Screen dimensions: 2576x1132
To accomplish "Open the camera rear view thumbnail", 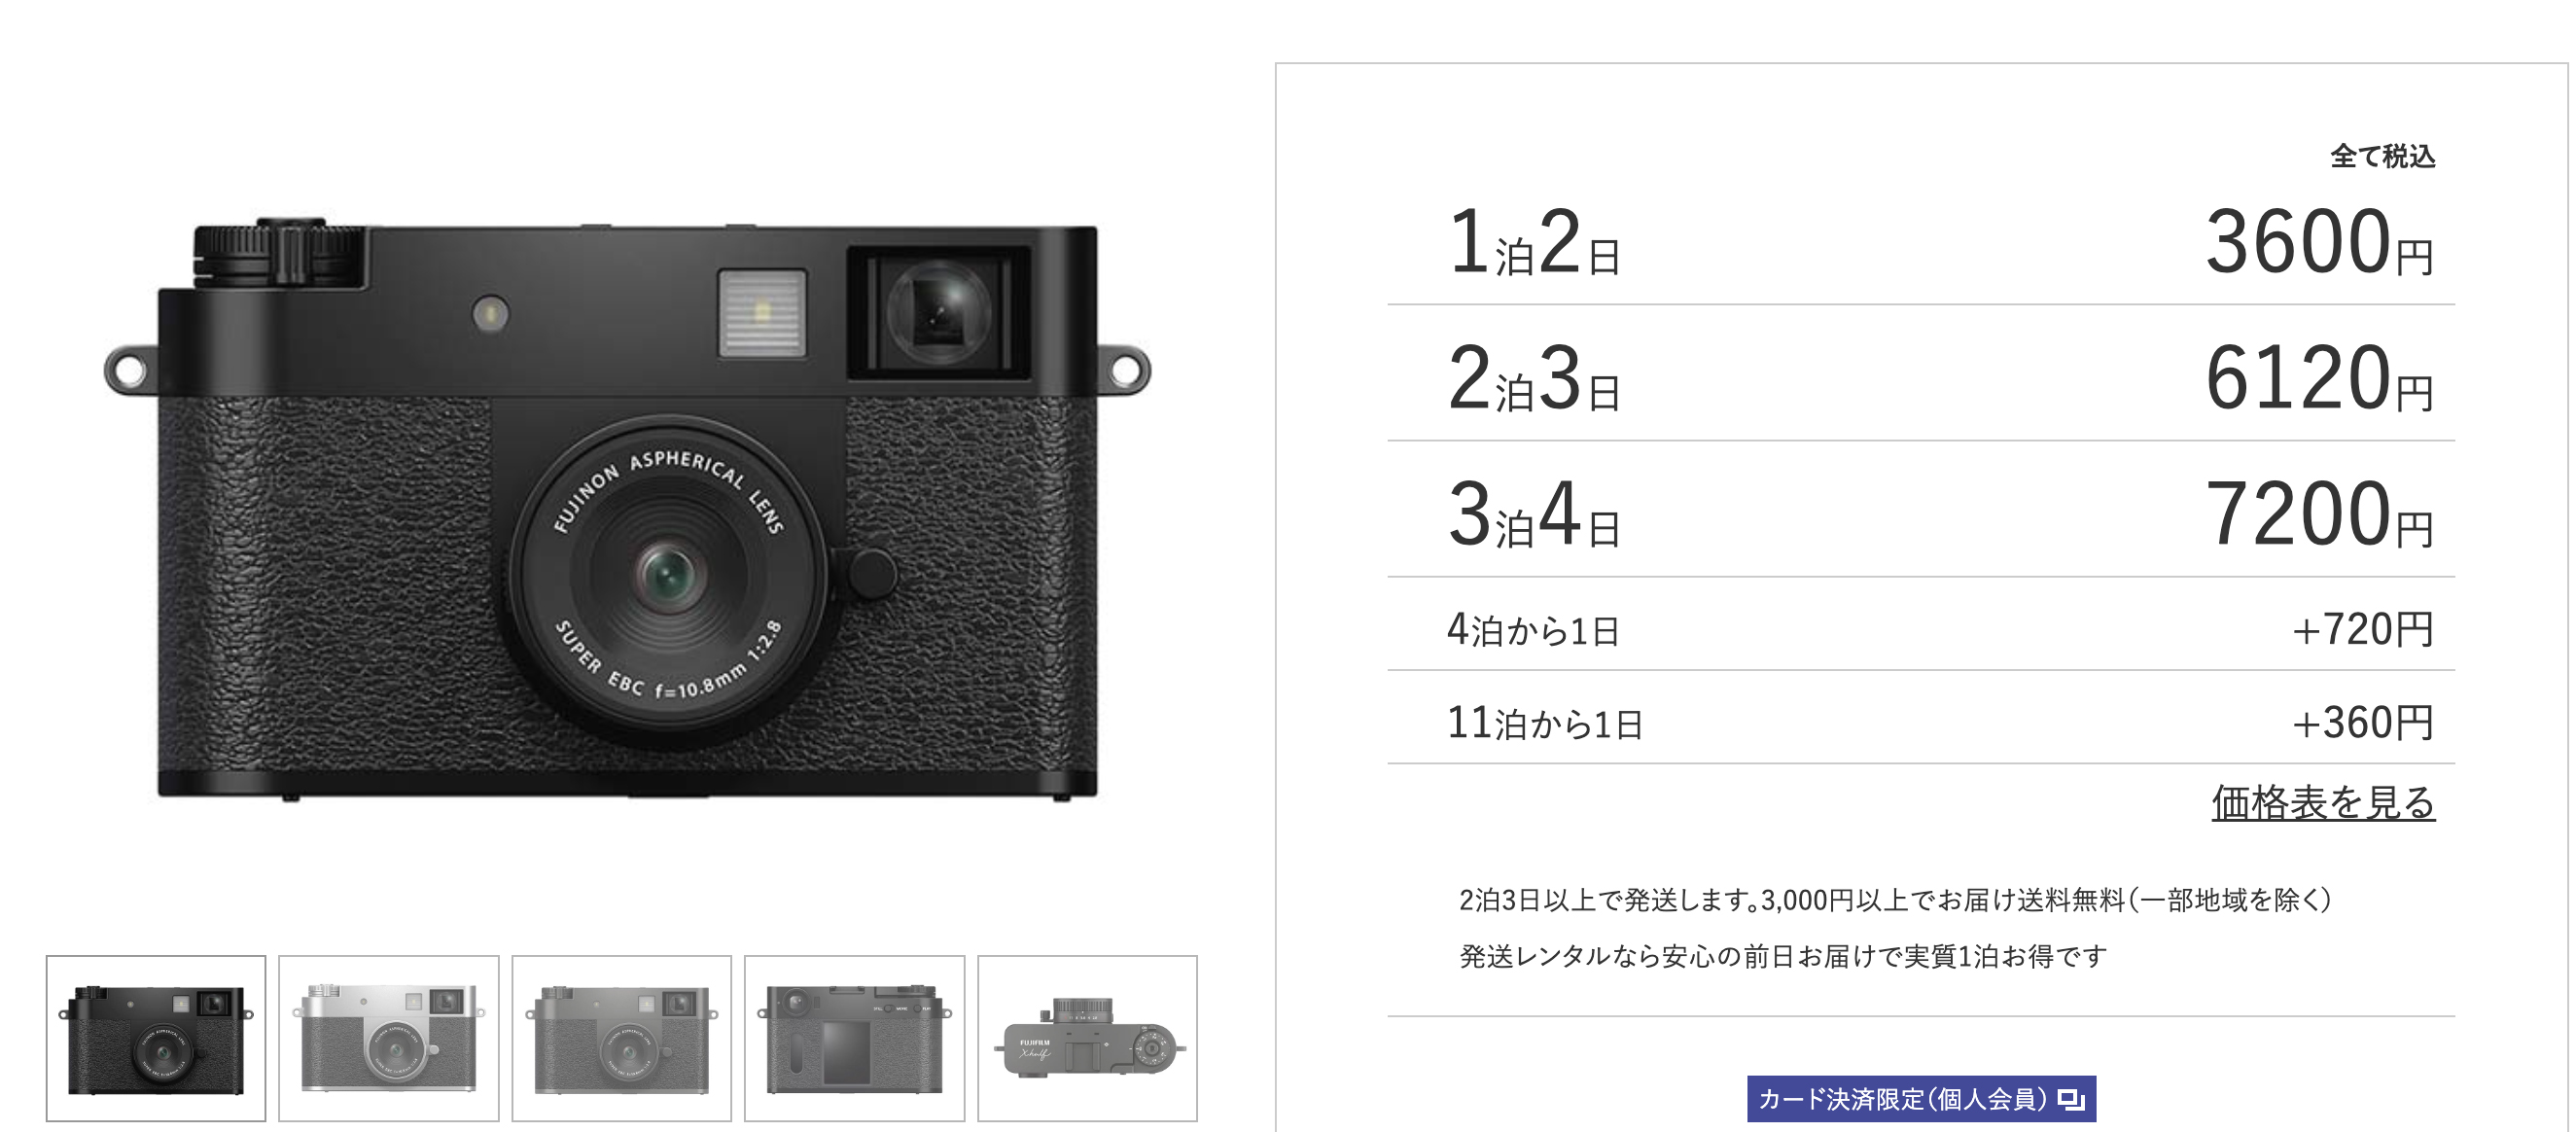I will (x=854, y=1038).
